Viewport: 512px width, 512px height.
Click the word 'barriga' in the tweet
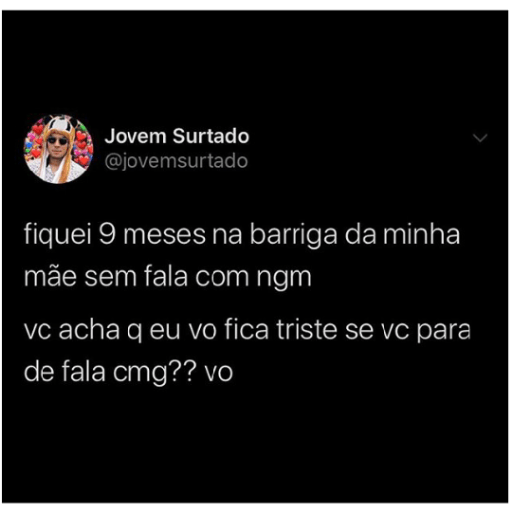[294, 236]
